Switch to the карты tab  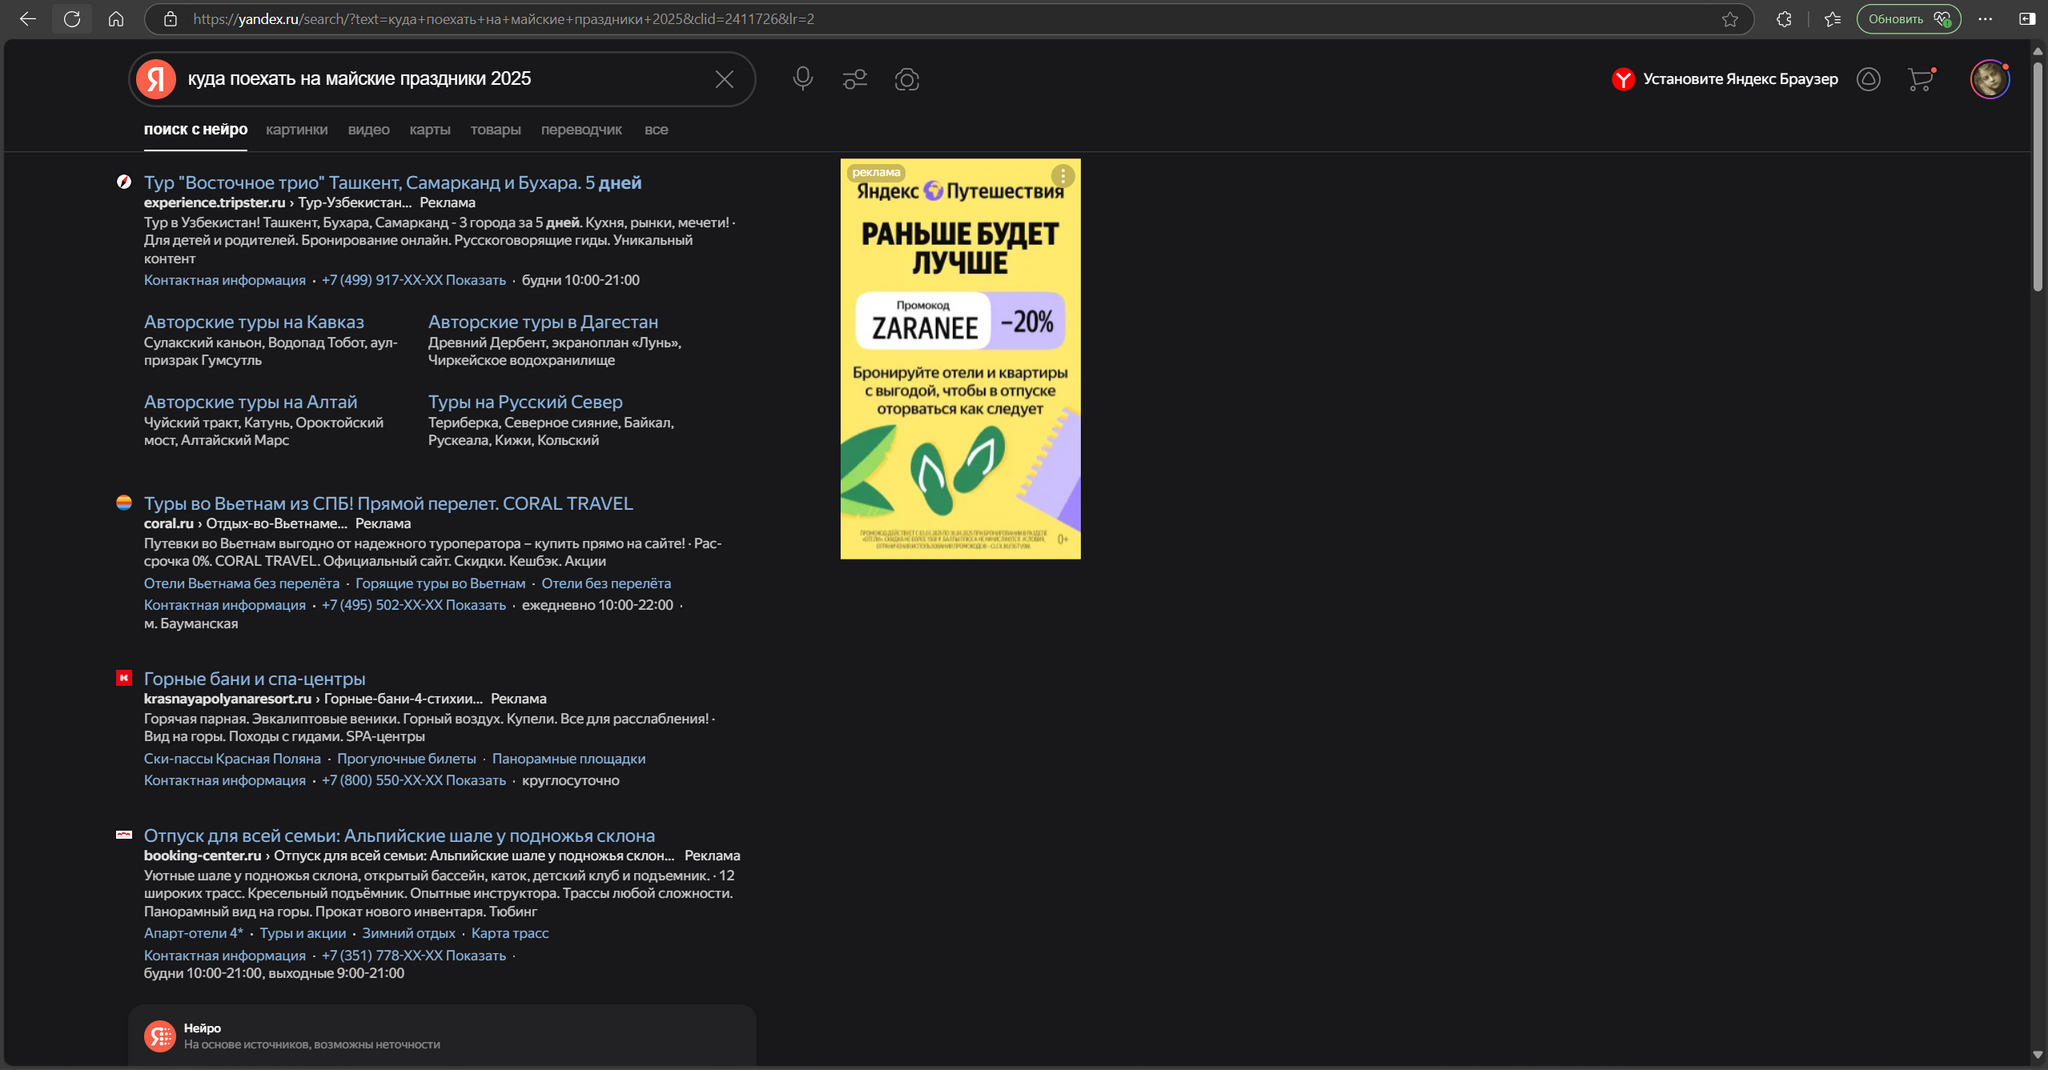click(x=430, y=130)
